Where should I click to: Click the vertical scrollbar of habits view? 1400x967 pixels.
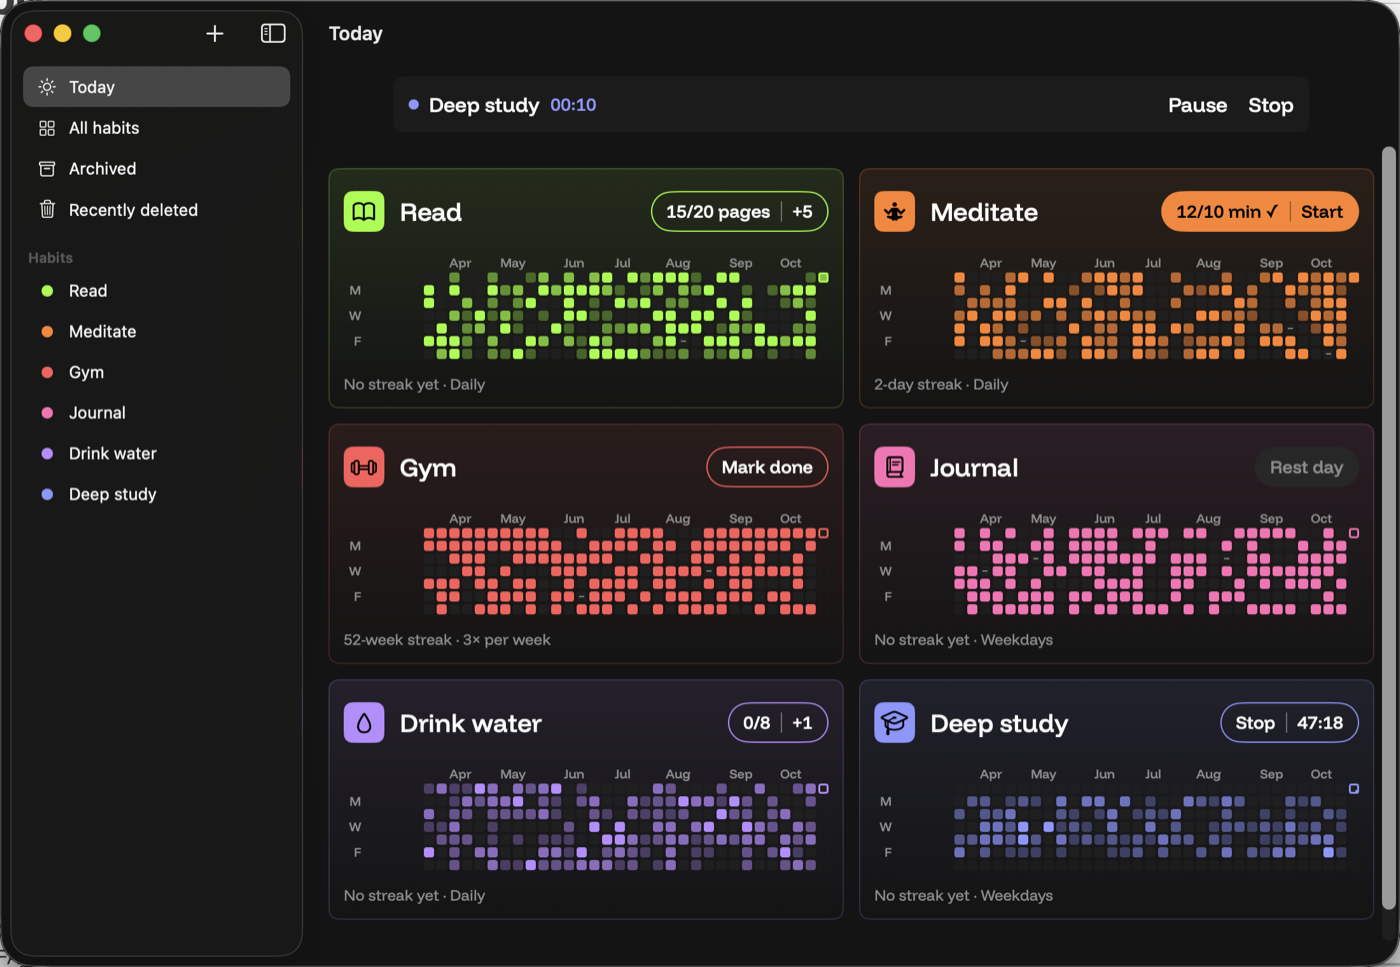(1388, 528)
